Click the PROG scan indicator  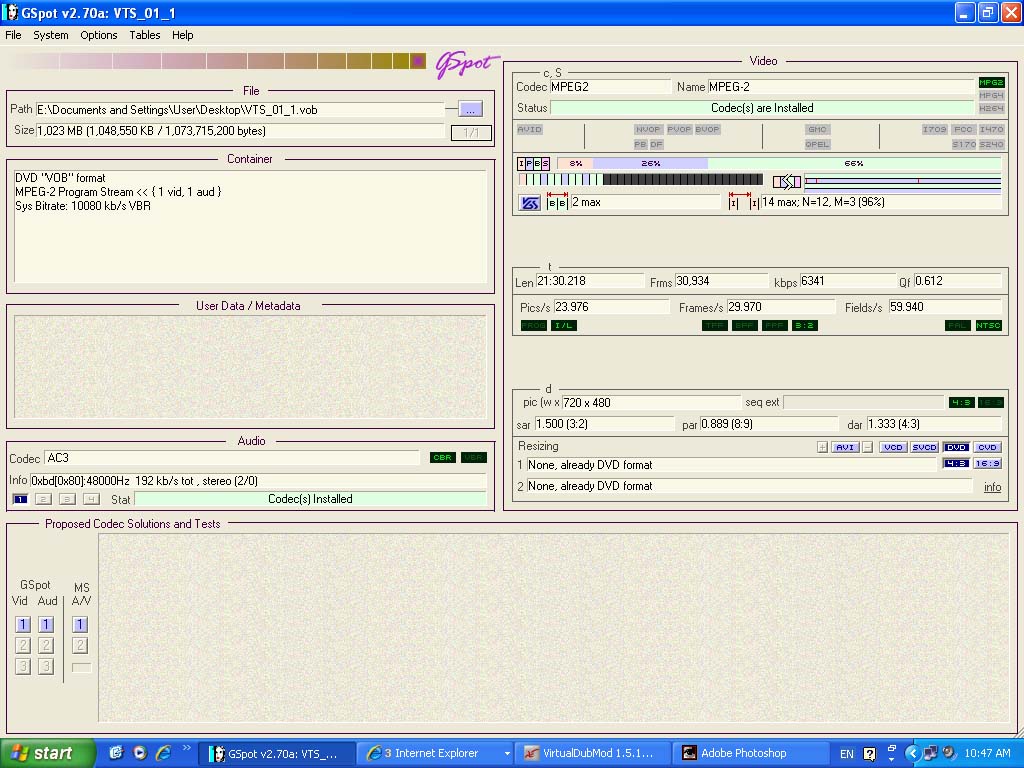point(534,325)
